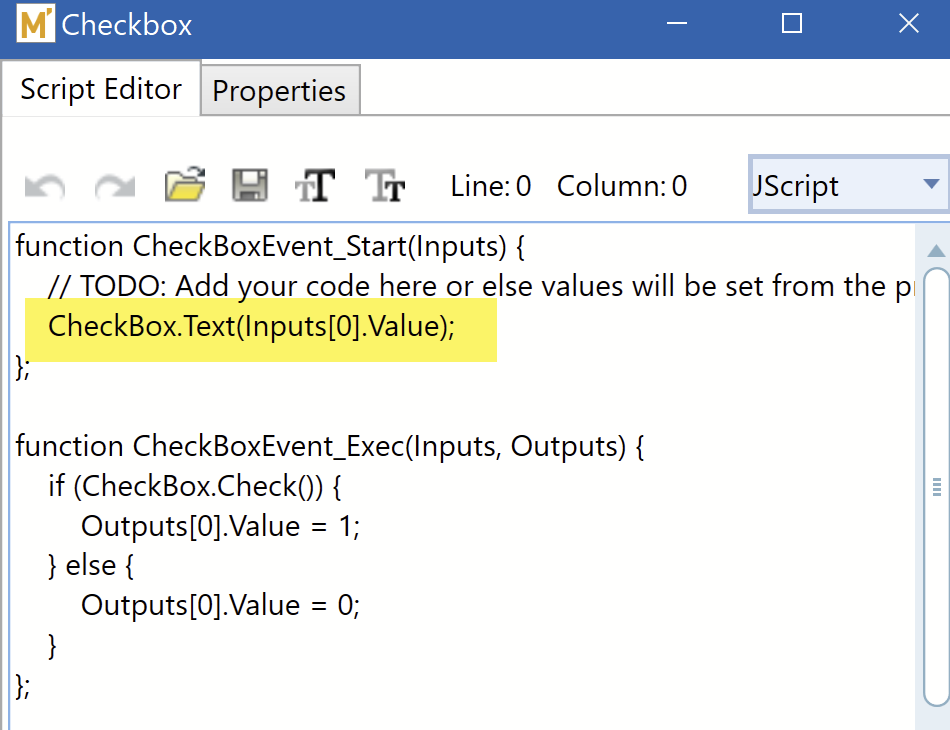950x730 pixels.
Task: Click the Line number indicator
Action: (491, 186)
